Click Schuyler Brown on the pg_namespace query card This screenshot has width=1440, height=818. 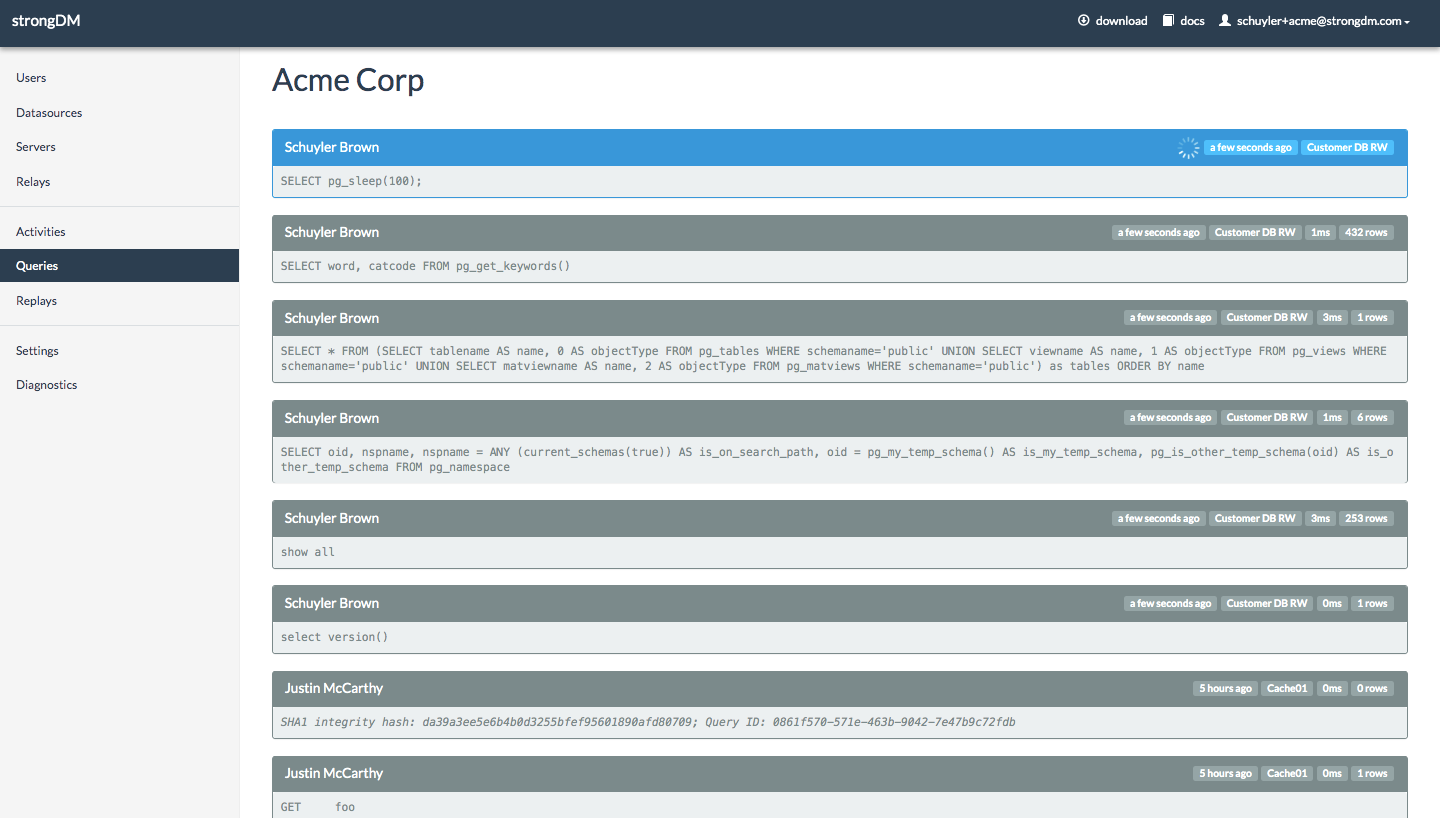tap(332, 418)
